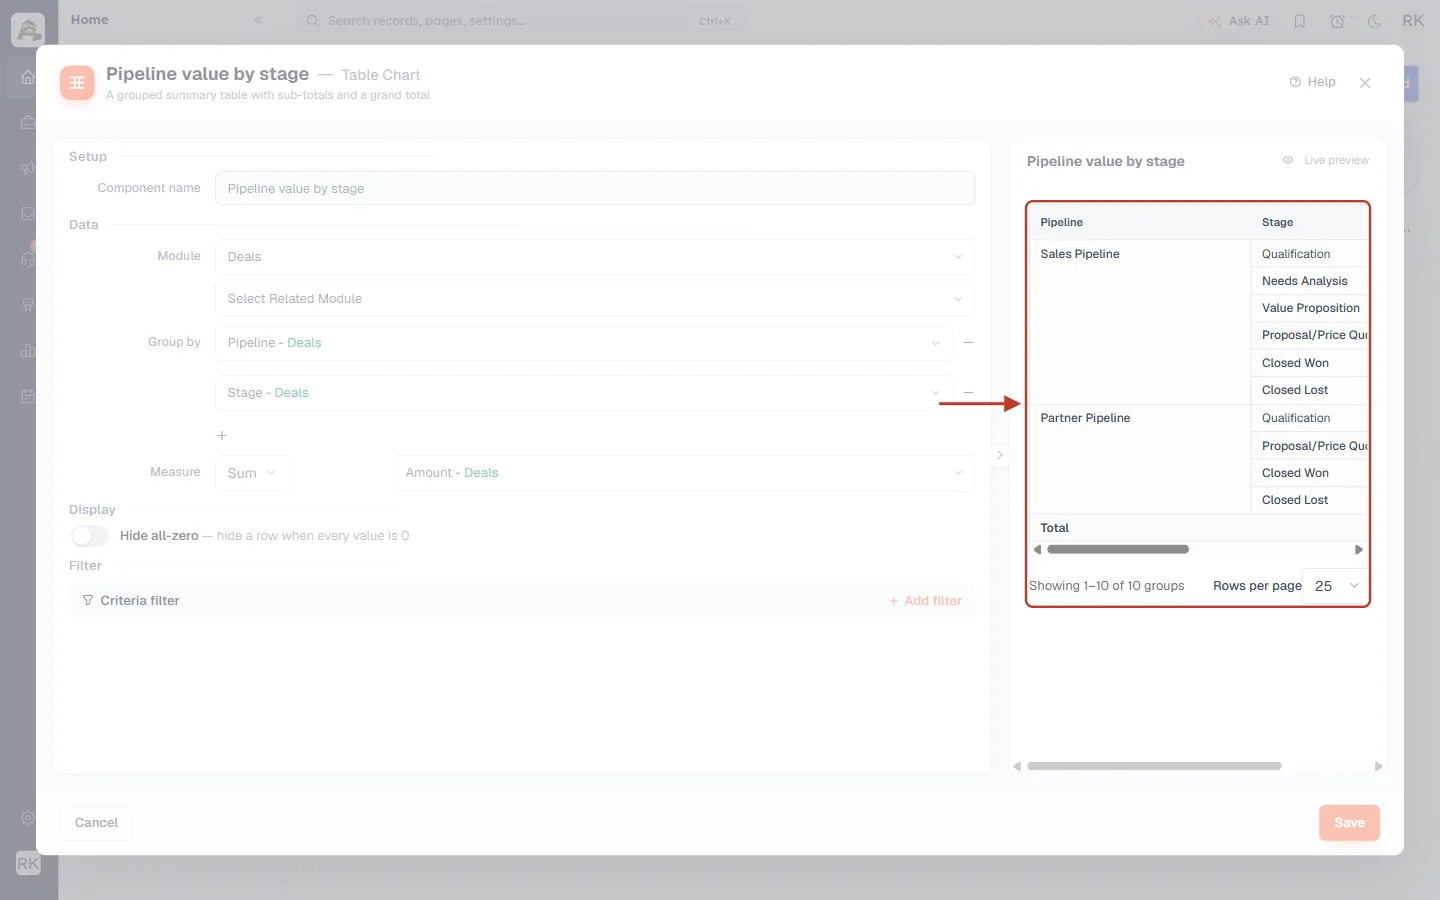Open Ask AI in the top bar
Image resolution: width=1440 pixels, height=900 pixels.
1239,21
